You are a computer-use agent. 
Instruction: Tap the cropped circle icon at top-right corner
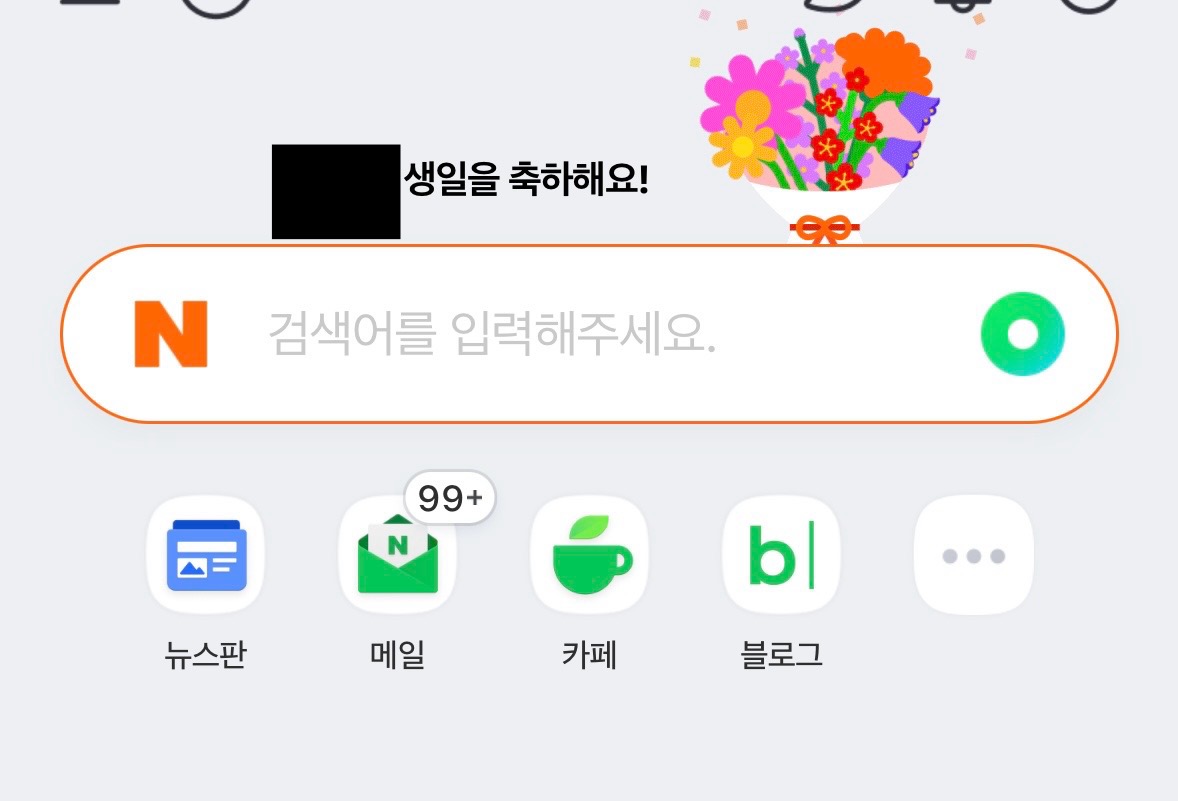pyautogui.click(x=1088, y=5)
